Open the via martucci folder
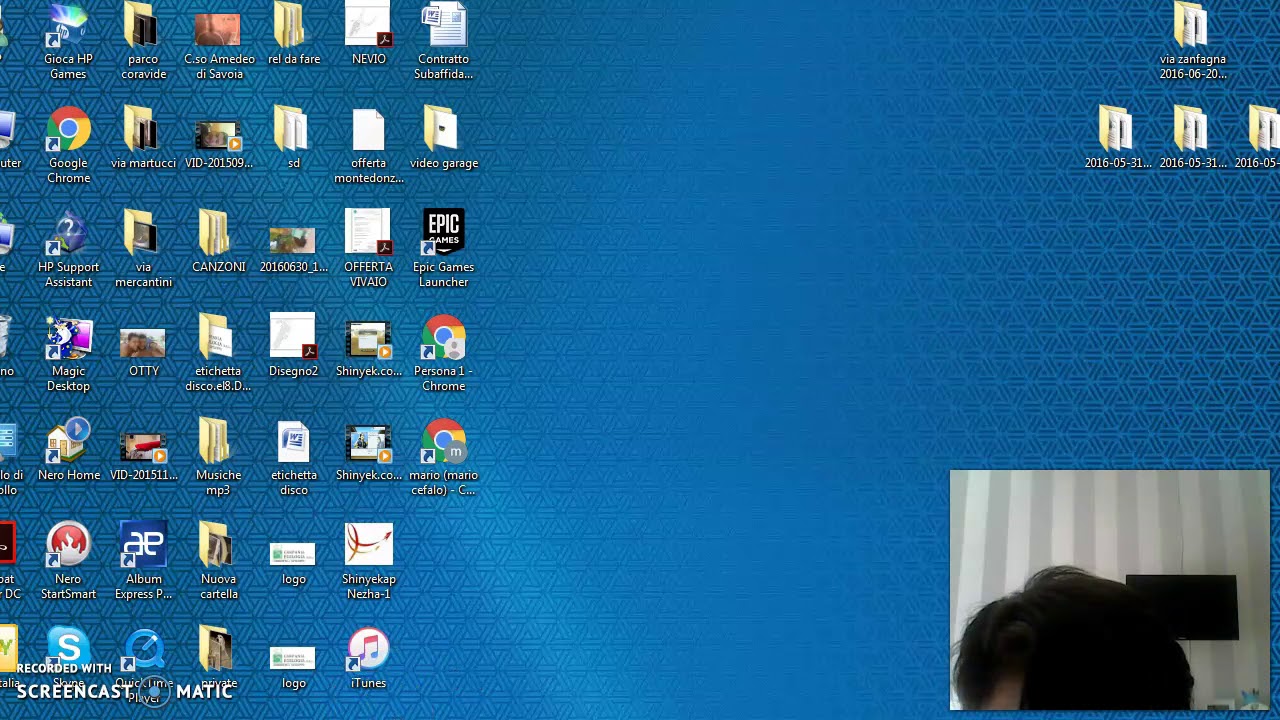Image resolution: width=1280 pixels, height=720 pixels. click(x=143, y=138)
